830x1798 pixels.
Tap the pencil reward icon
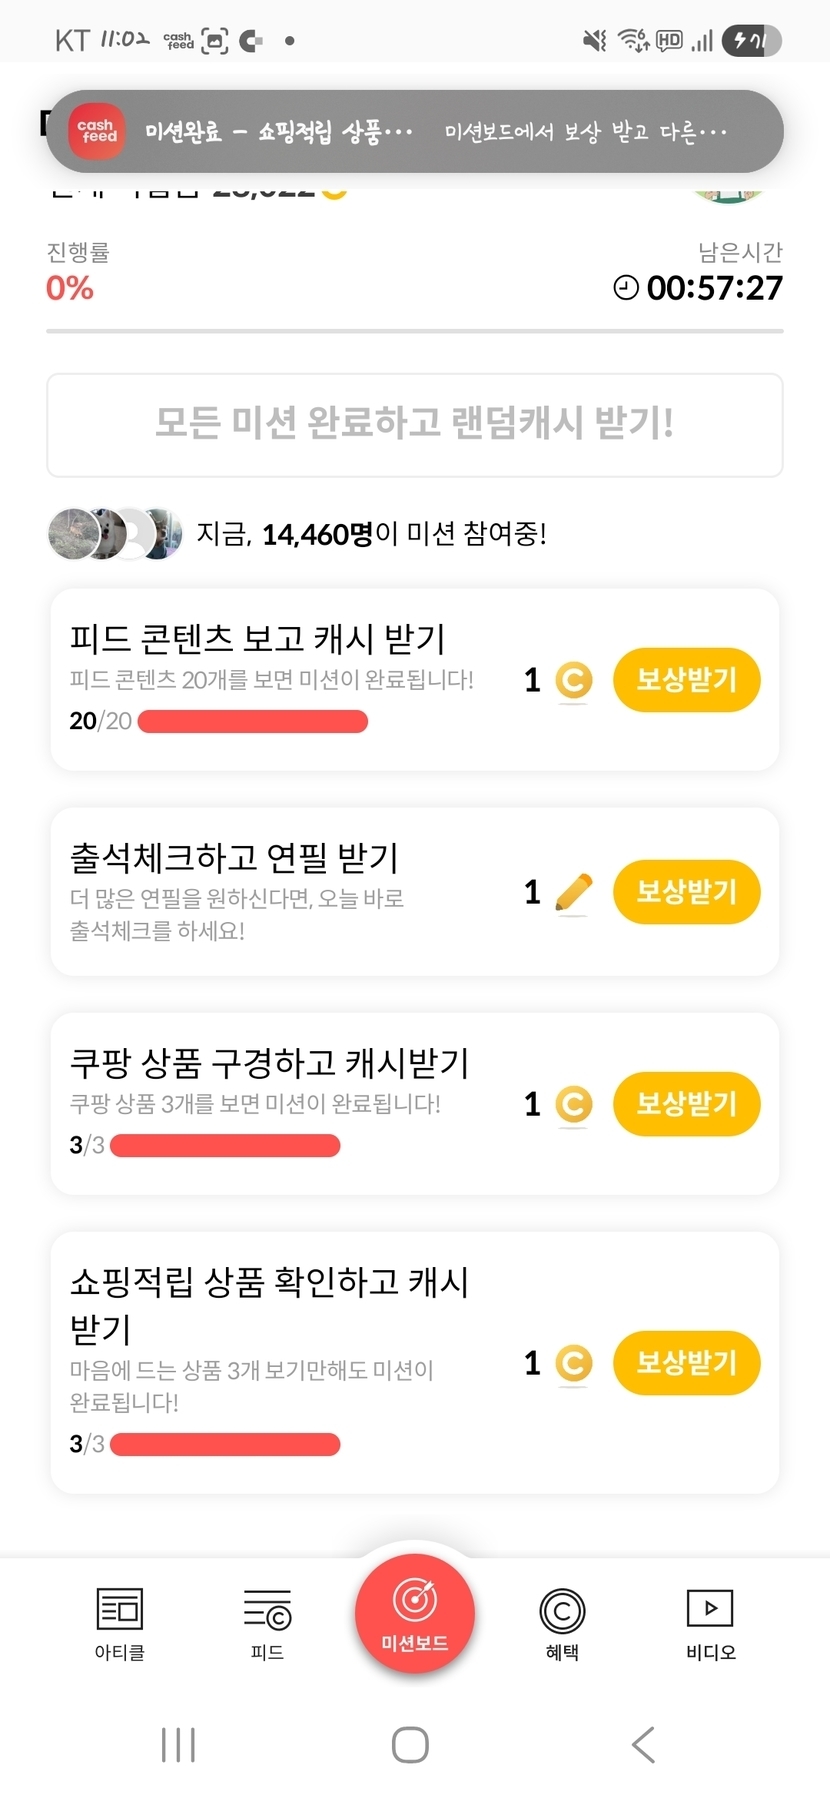pyautogui.click(x=573, y=892)
